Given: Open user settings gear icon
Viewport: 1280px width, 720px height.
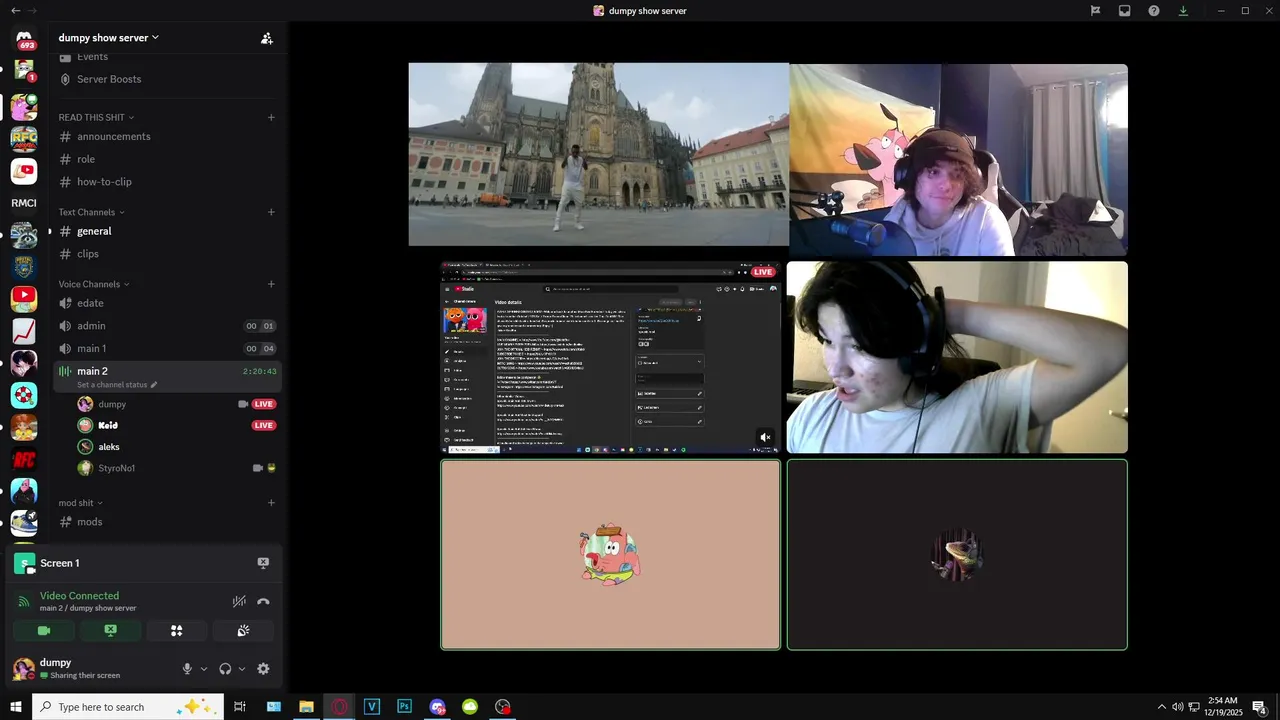Looking at the screenshot, I should [x=263, y=669].
